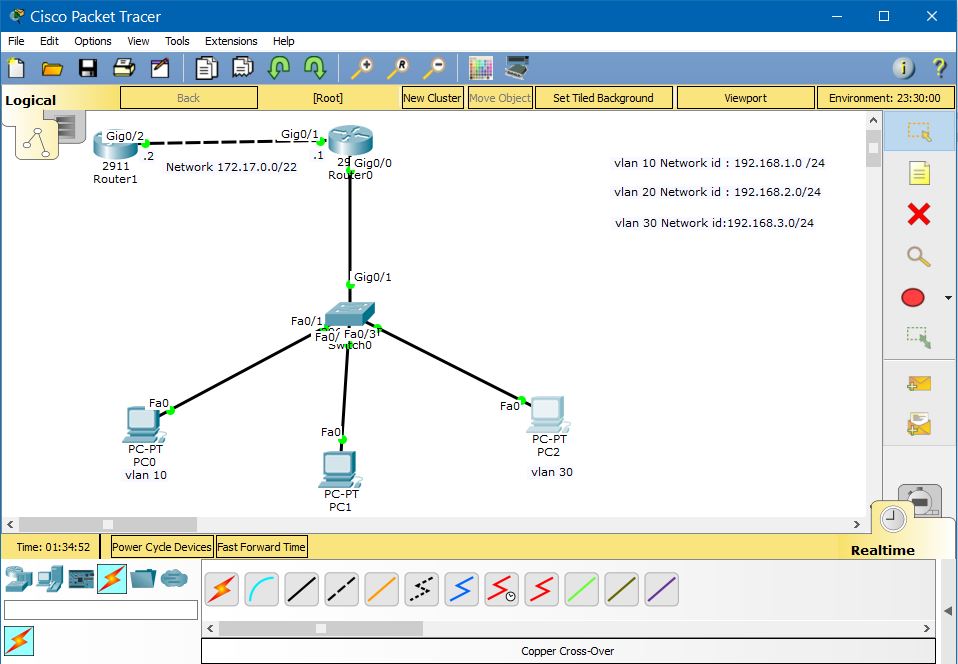Screen dimensions: 958x664
Task: Click the Undo green arrow icon
Action: tap(279, 68)
